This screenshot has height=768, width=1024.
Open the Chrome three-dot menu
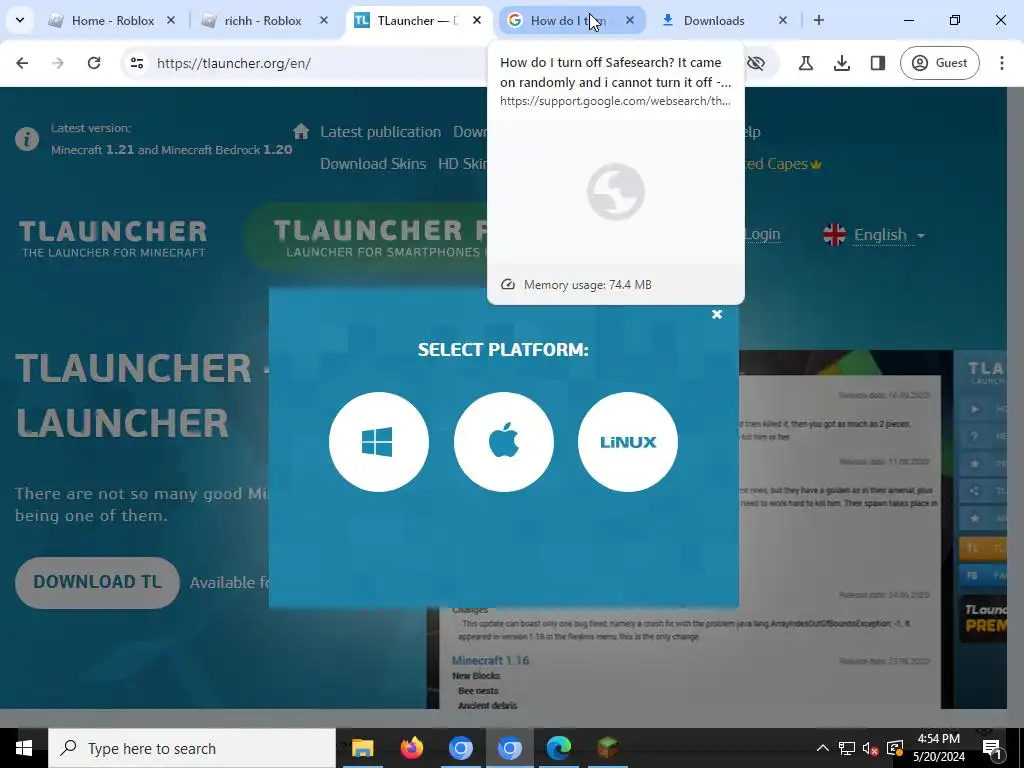coord(1001,63)
